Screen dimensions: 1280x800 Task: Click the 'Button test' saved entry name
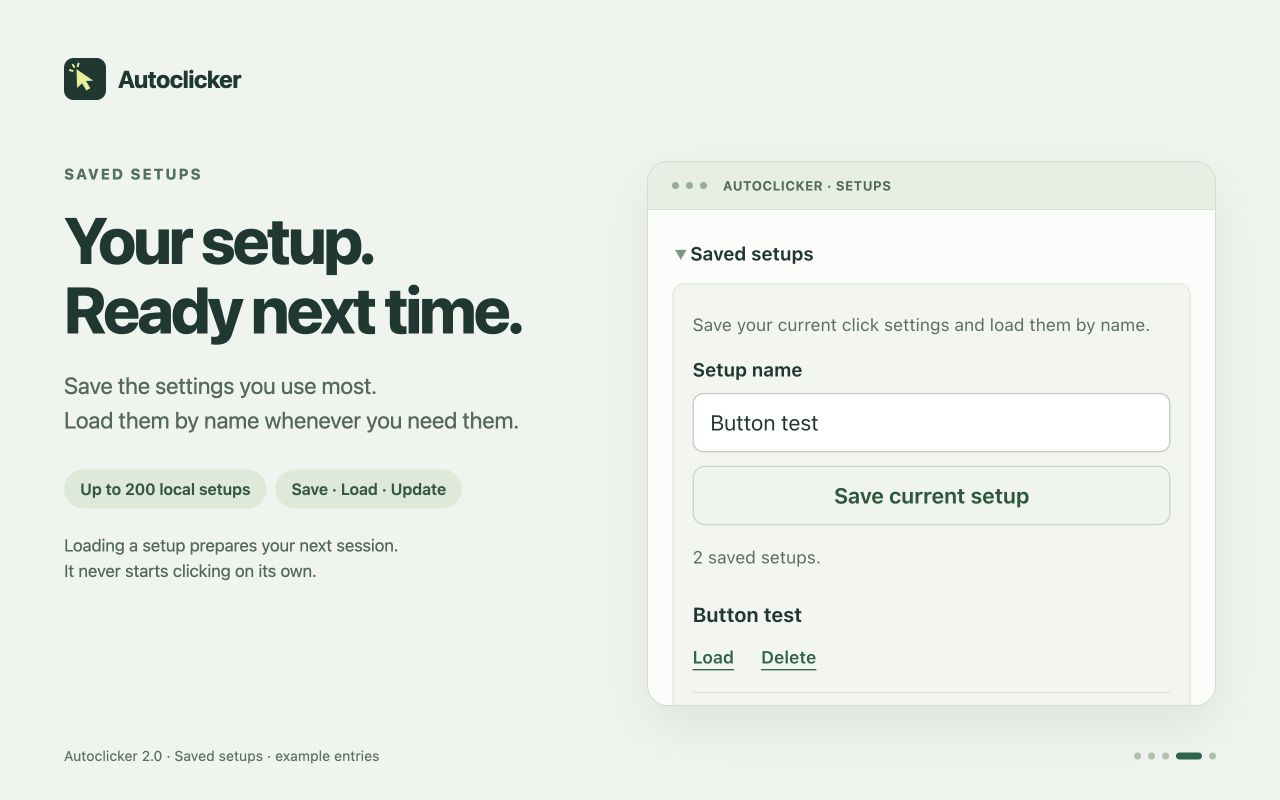(x=747, y=615)
